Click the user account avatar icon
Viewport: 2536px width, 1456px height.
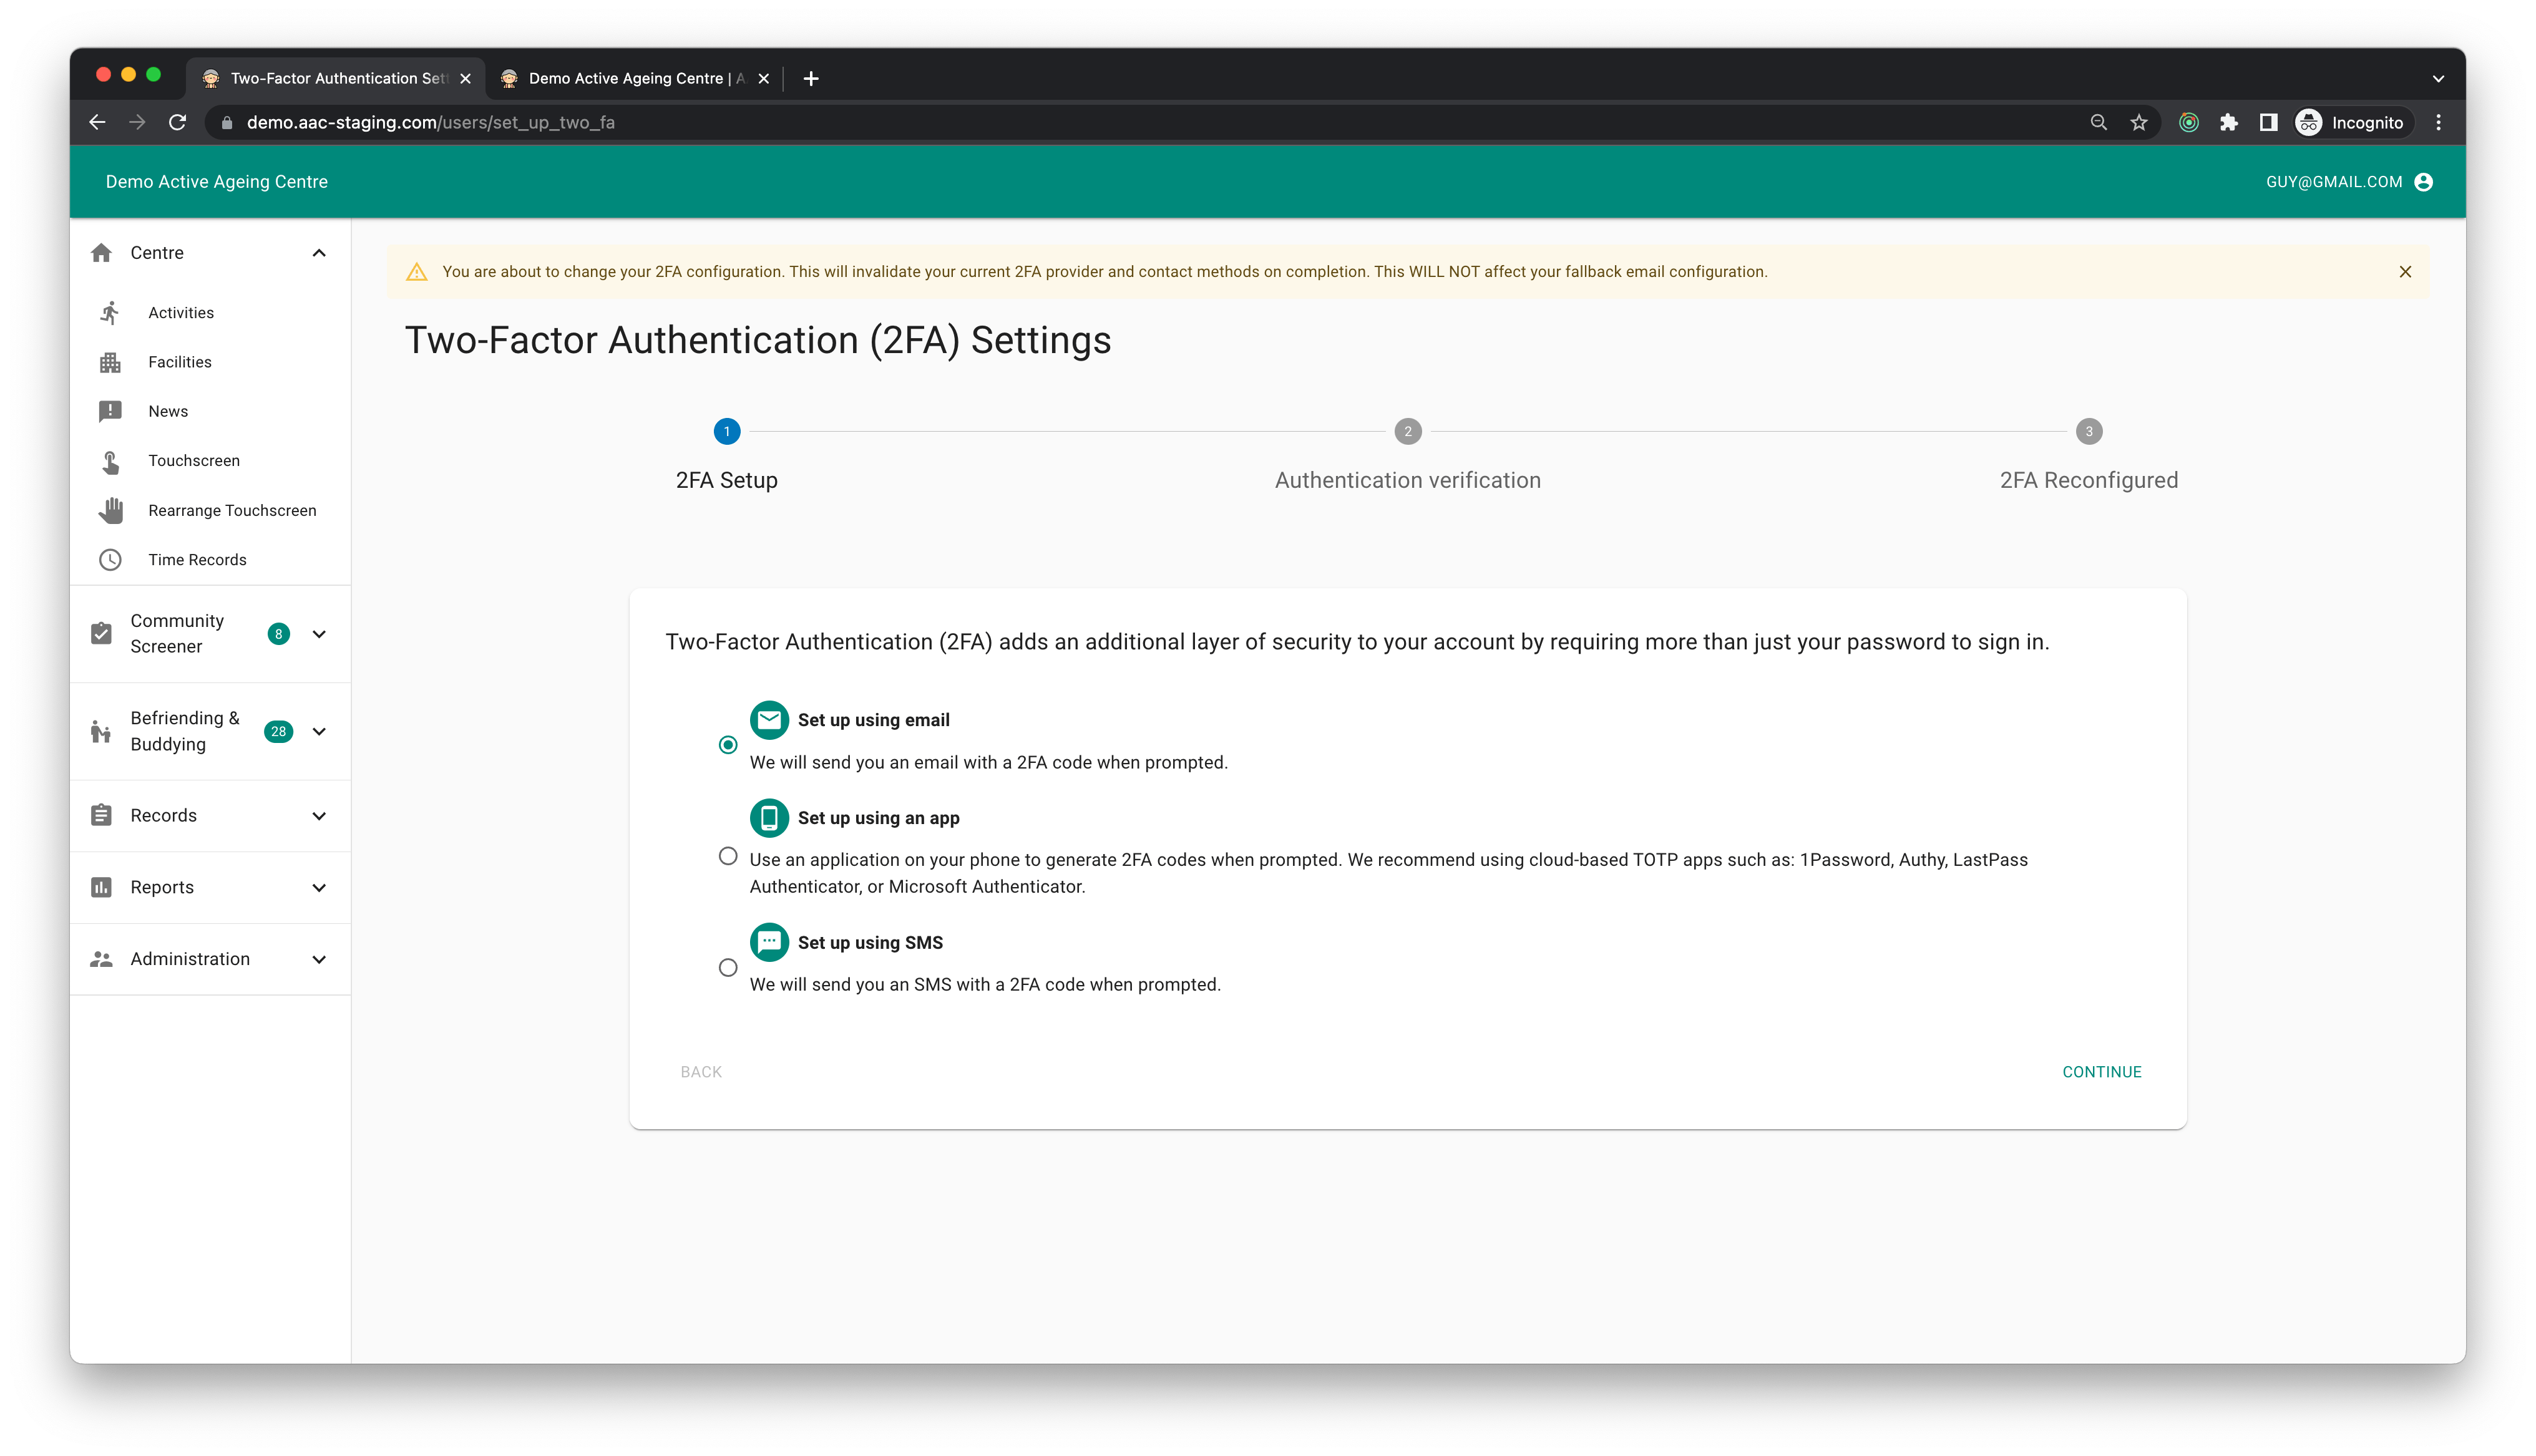click(2423, 182)
